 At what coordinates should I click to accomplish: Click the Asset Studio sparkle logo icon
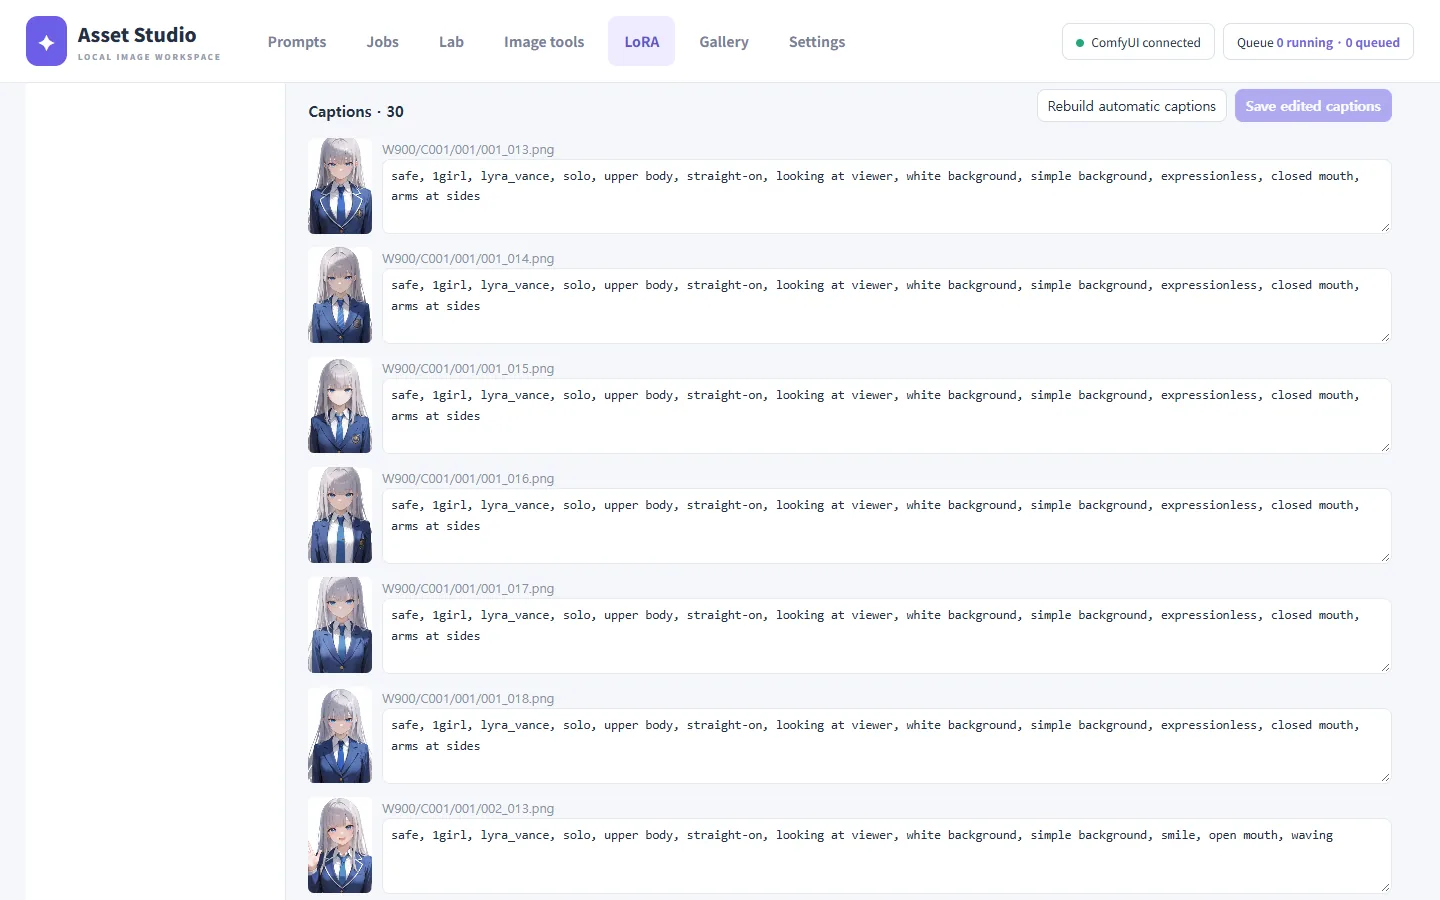(x=46, y=41)
